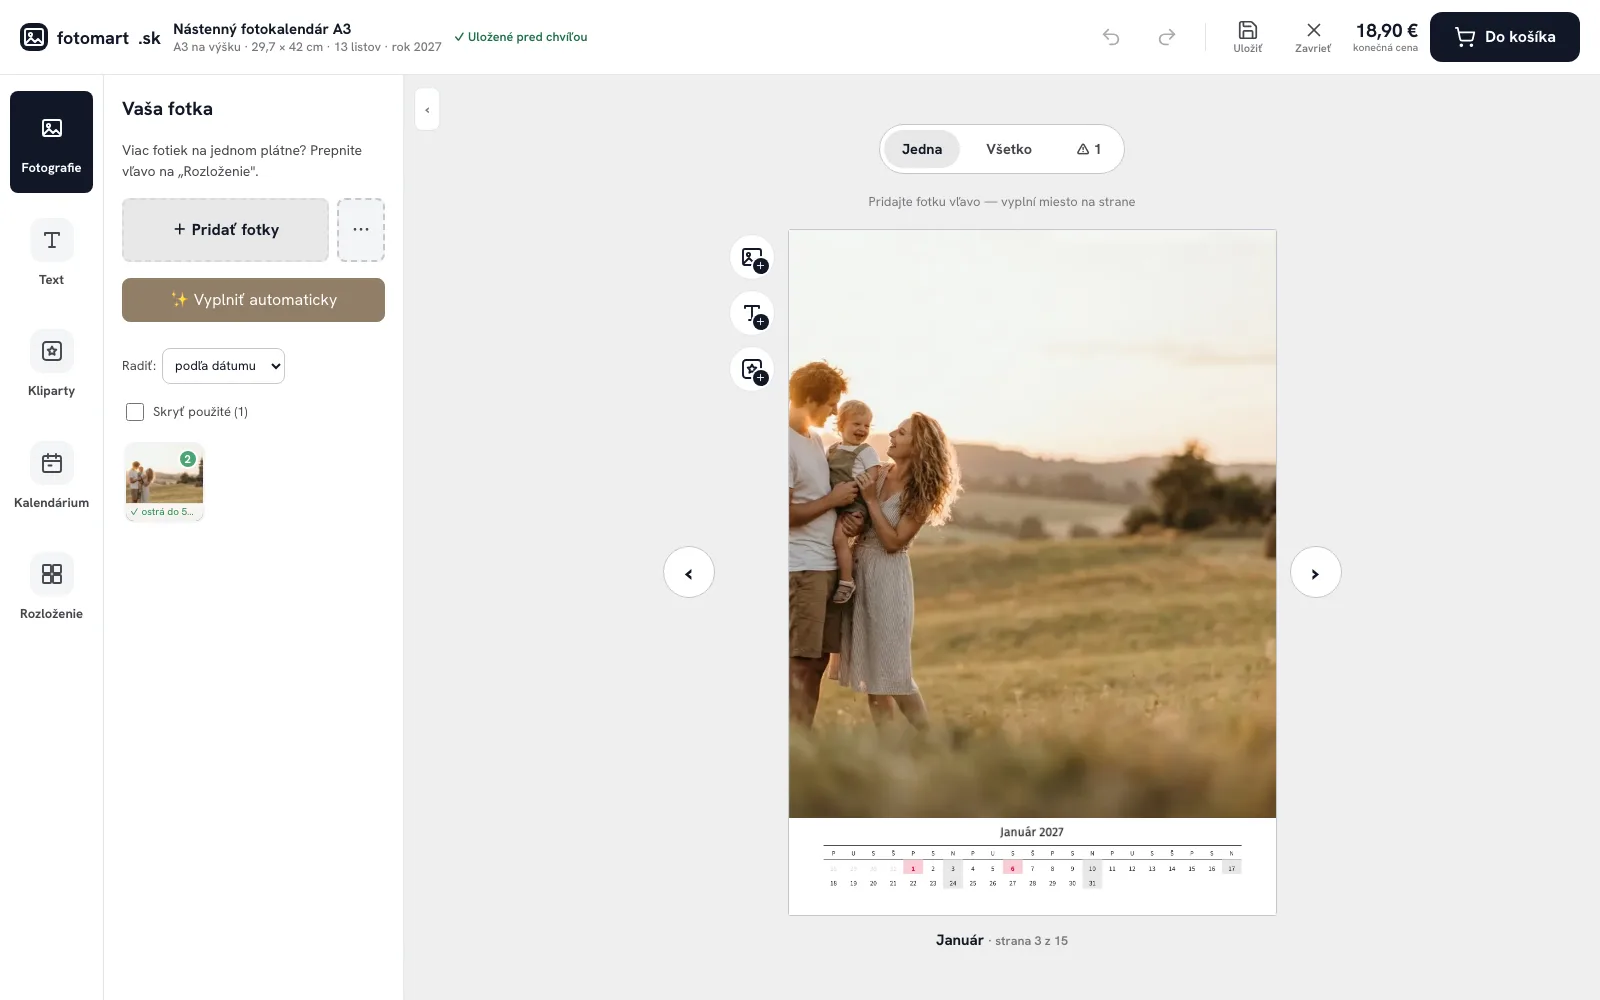Switch to Všetko view tab
1600x1000 pixels.
coord(1009,149)
